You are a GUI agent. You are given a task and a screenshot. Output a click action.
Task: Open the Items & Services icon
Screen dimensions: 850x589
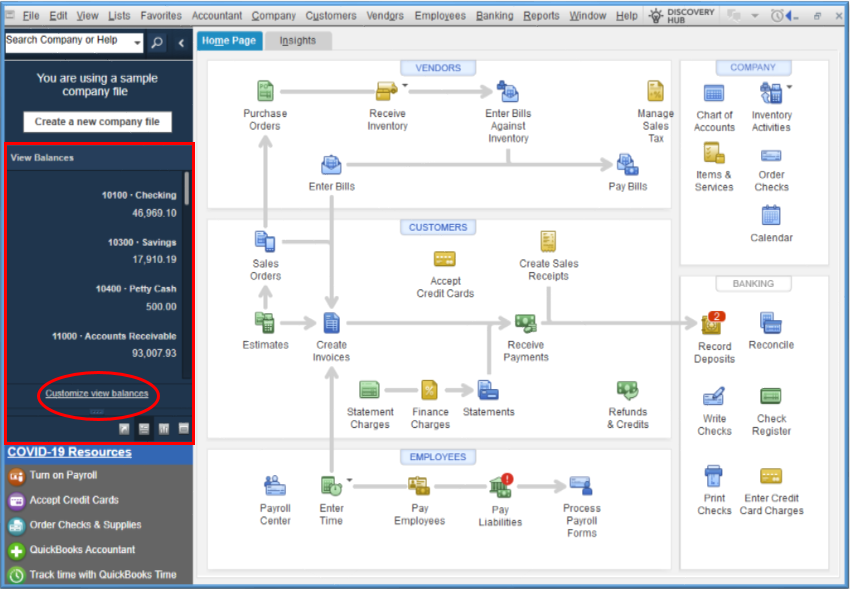(714, 153)
